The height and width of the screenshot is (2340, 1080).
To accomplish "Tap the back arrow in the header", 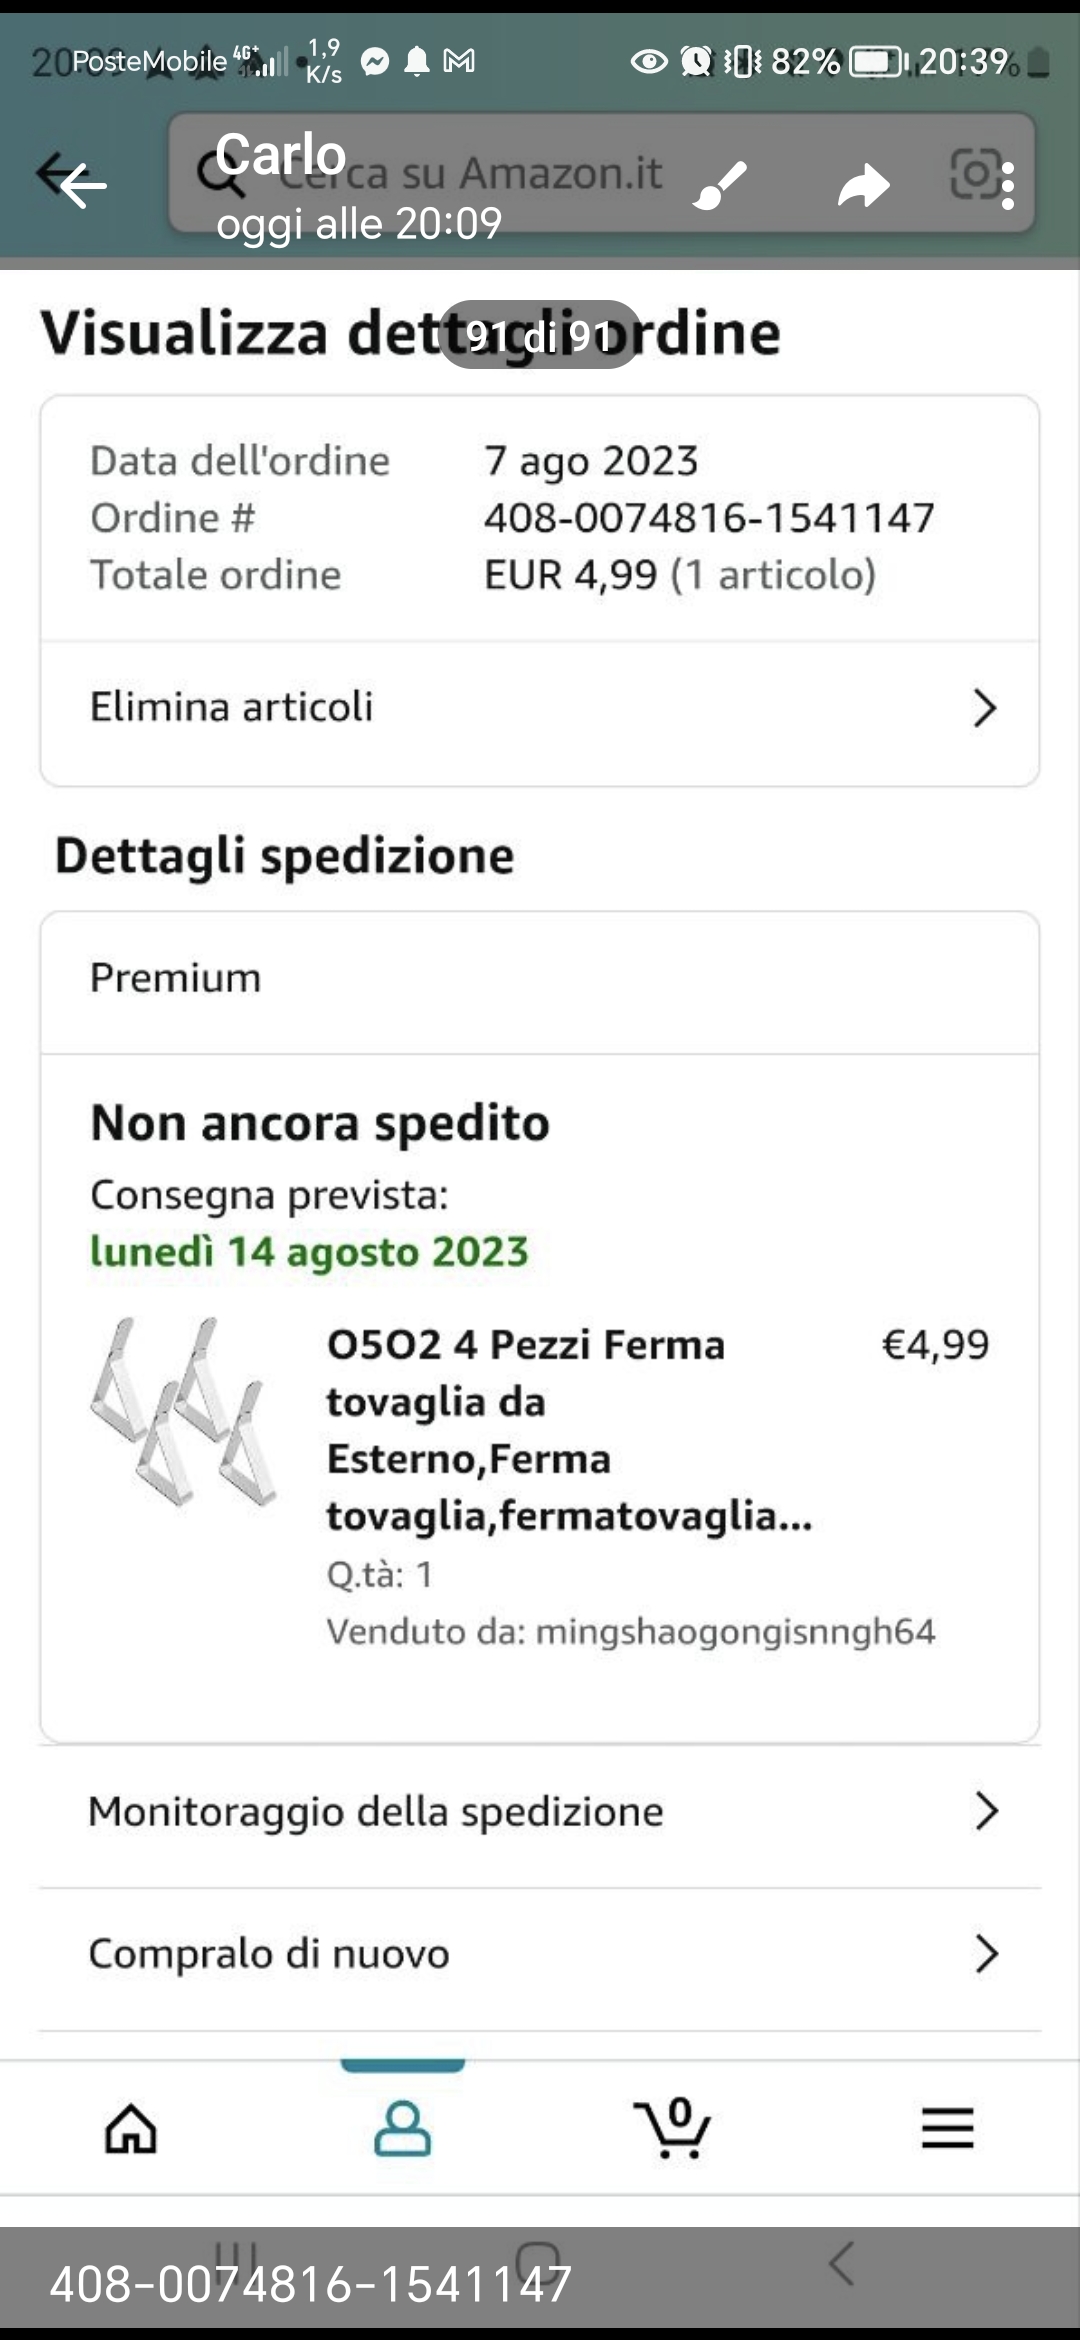I will [80, 184].
